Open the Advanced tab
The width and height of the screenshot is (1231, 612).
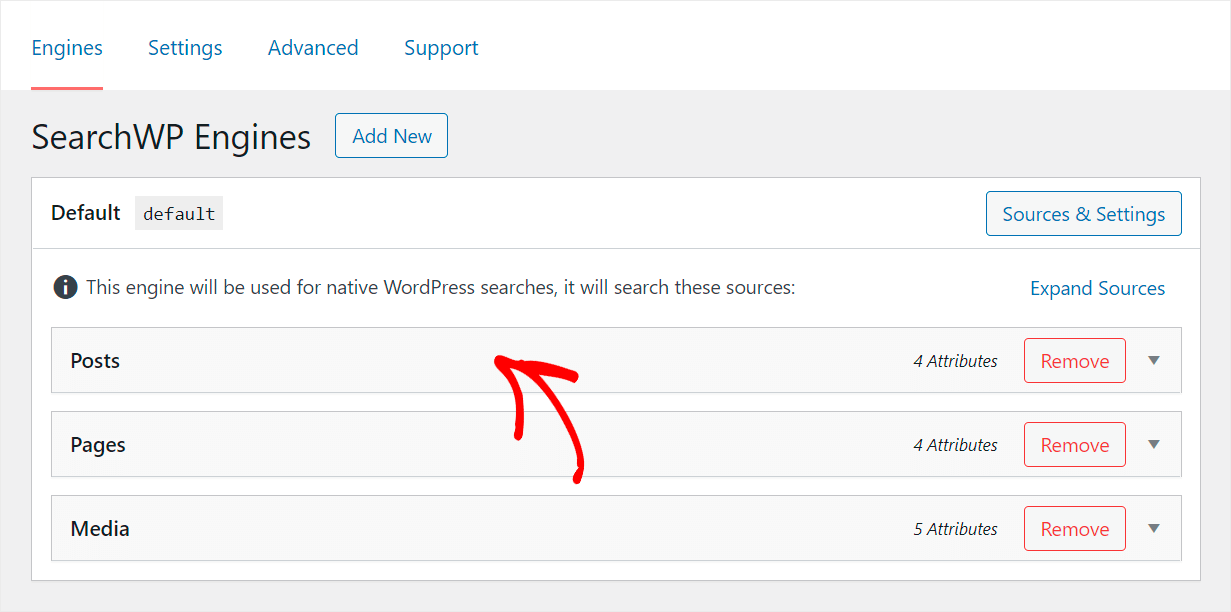tap(313, 48)
